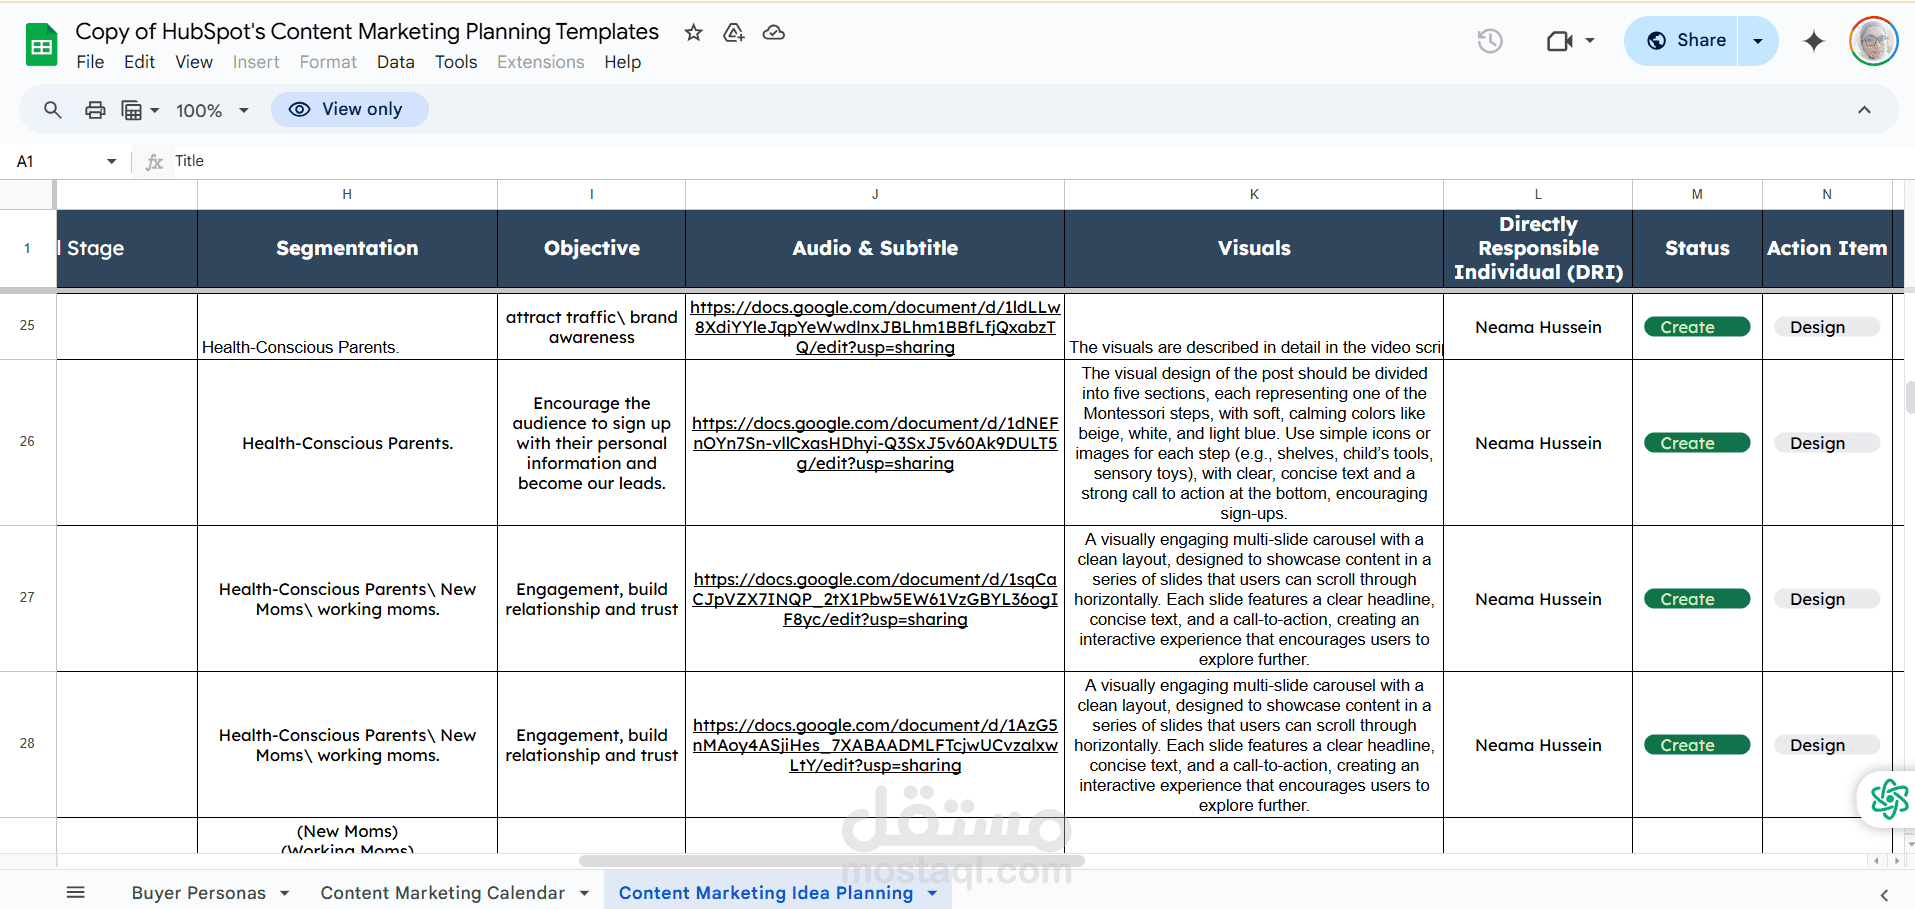This screenshot has height=909, width=1915.
Task: Open the ChatGPT floating extension icon
Action: 1889,799
